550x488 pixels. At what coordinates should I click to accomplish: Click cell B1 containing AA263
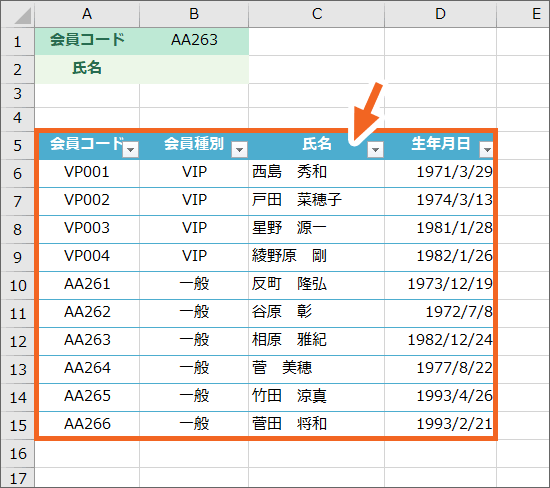[194, 40]
